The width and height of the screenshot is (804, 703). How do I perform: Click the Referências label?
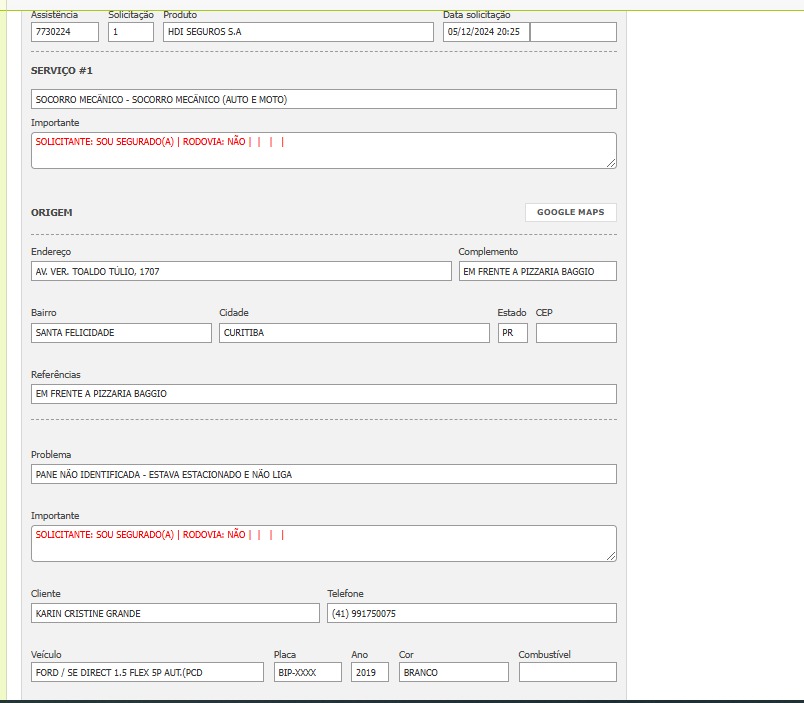click(55, 374)
